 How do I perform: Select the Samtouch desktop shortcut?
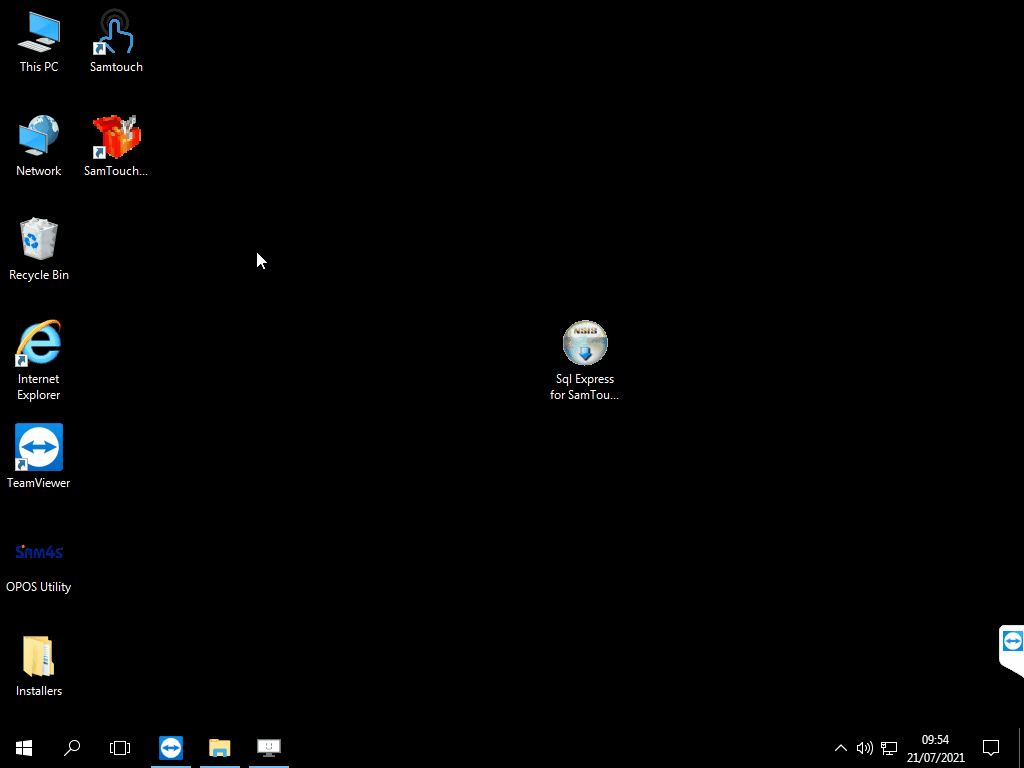click(x=116, y=41)
